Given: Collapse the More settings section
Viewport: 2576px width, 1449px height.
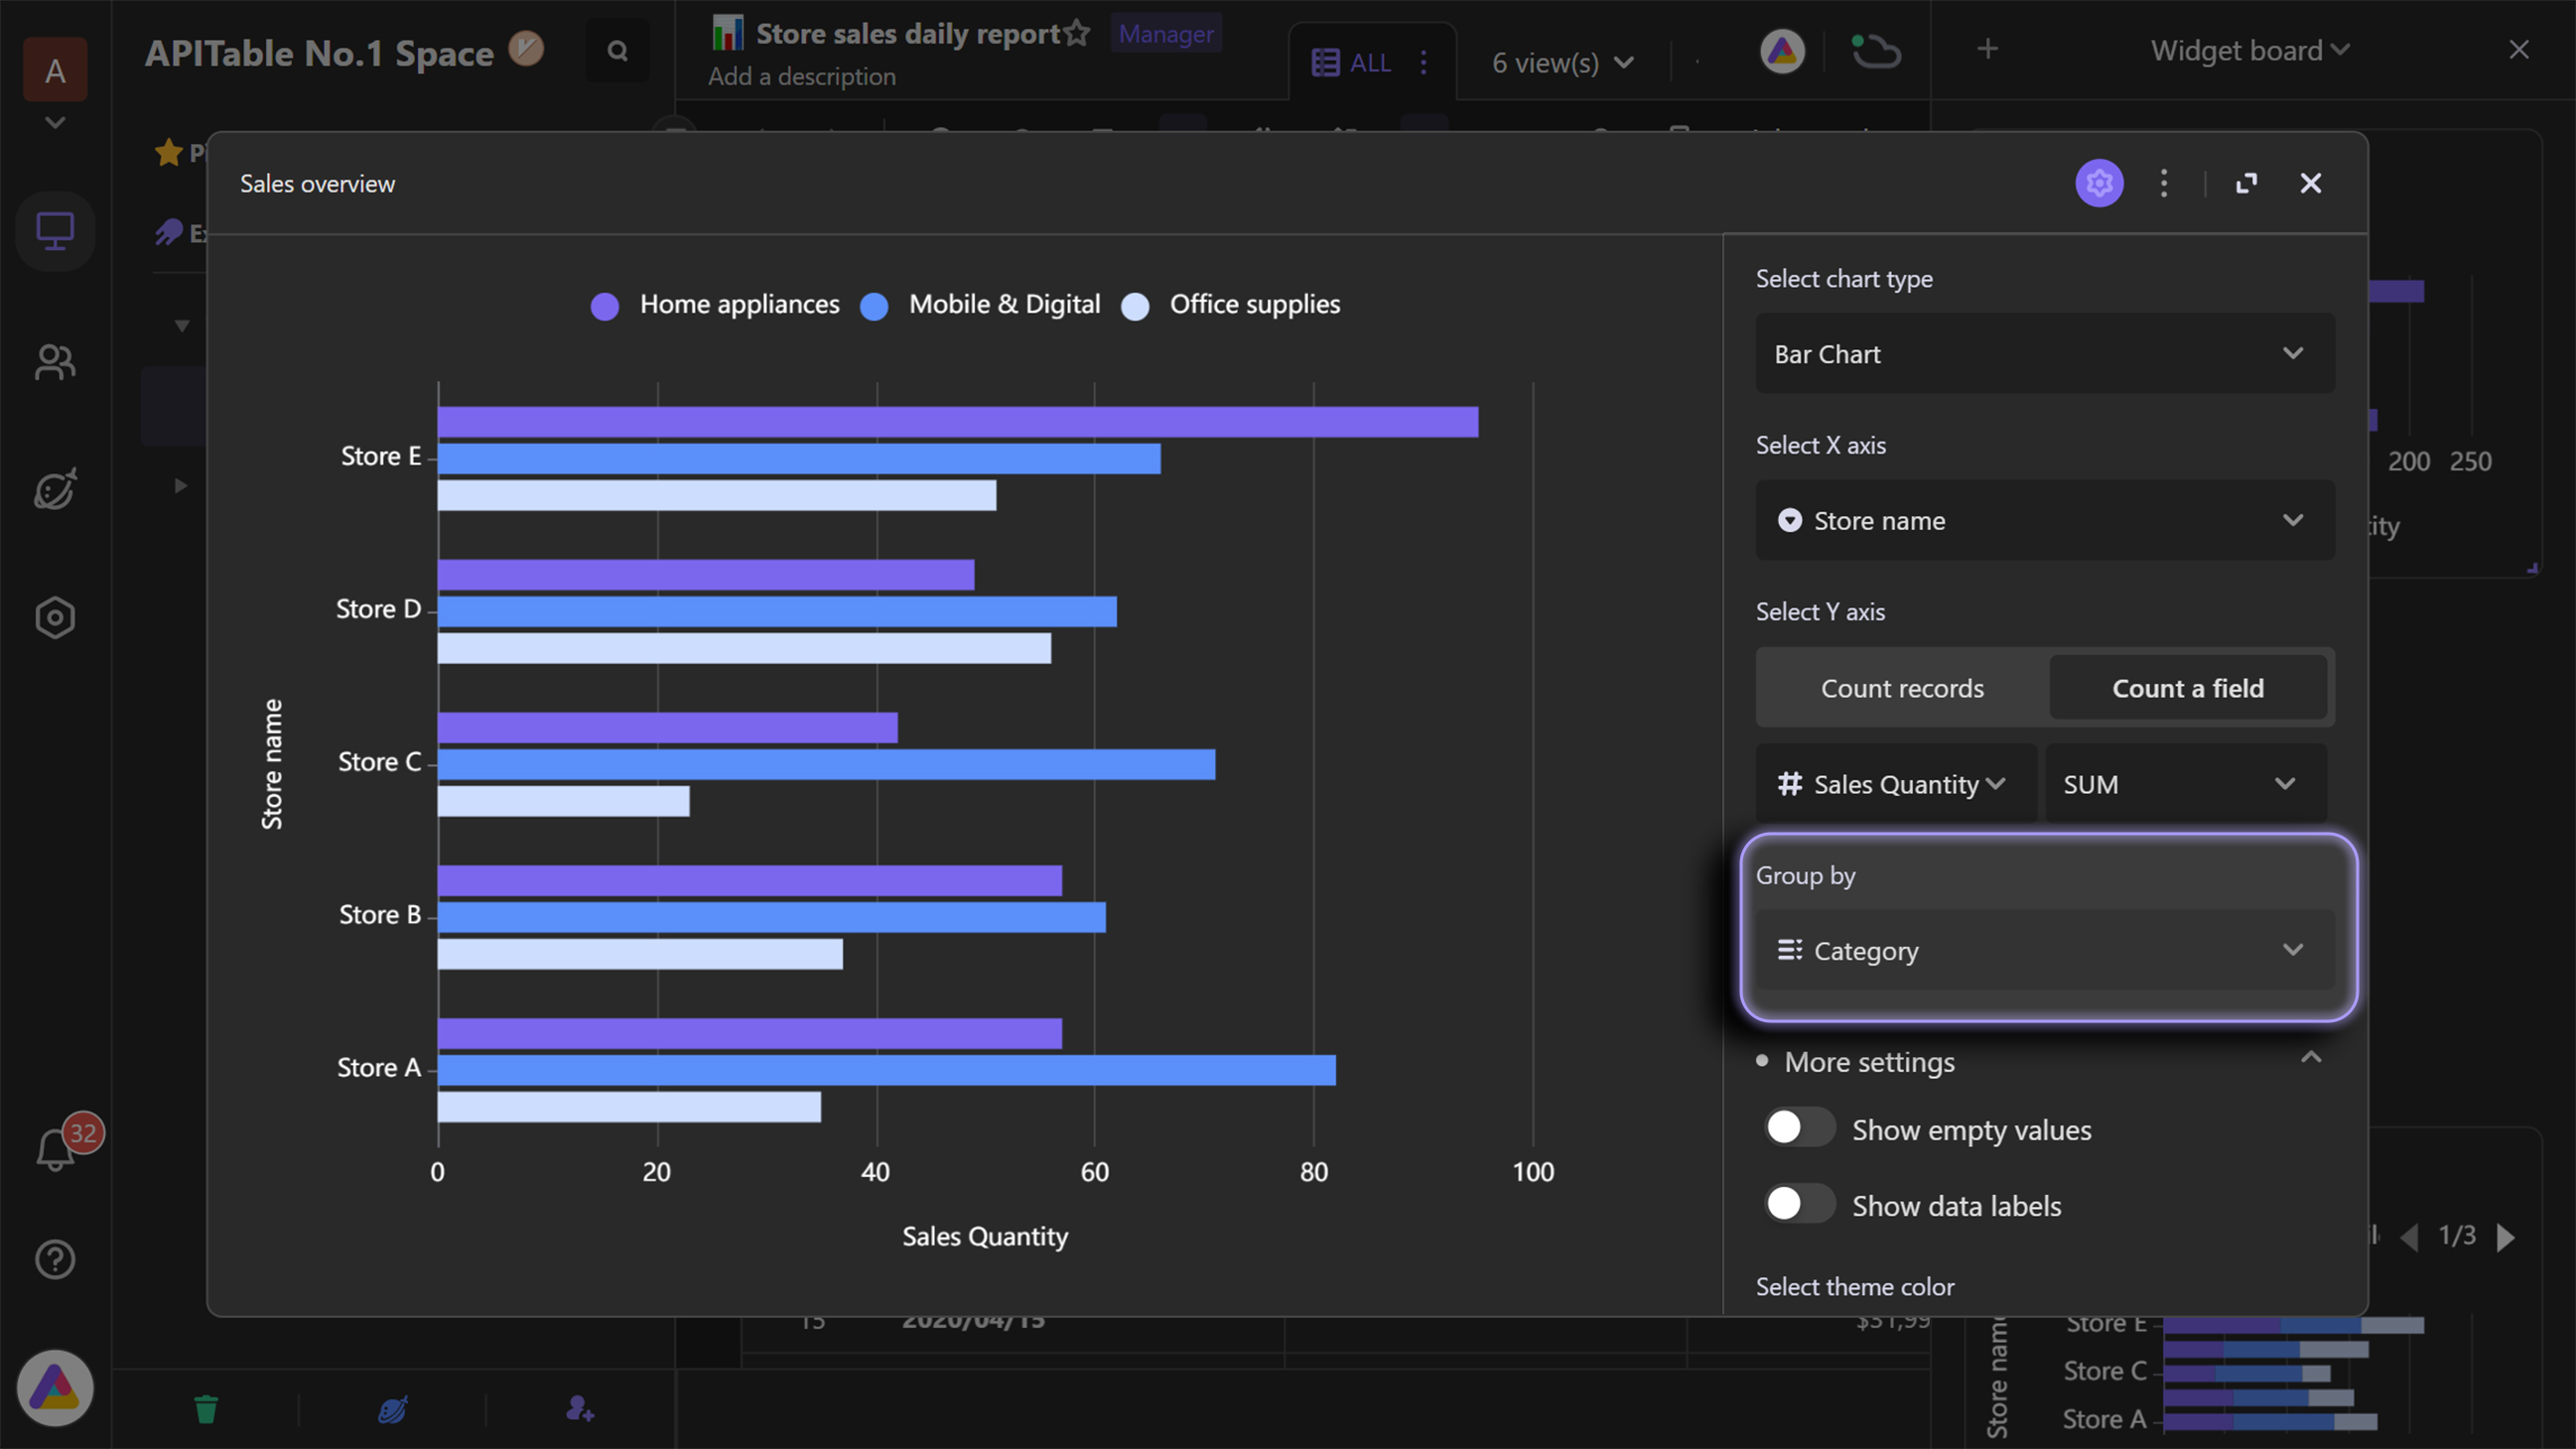Looking at the screenshot, I should [2310, 1058].
